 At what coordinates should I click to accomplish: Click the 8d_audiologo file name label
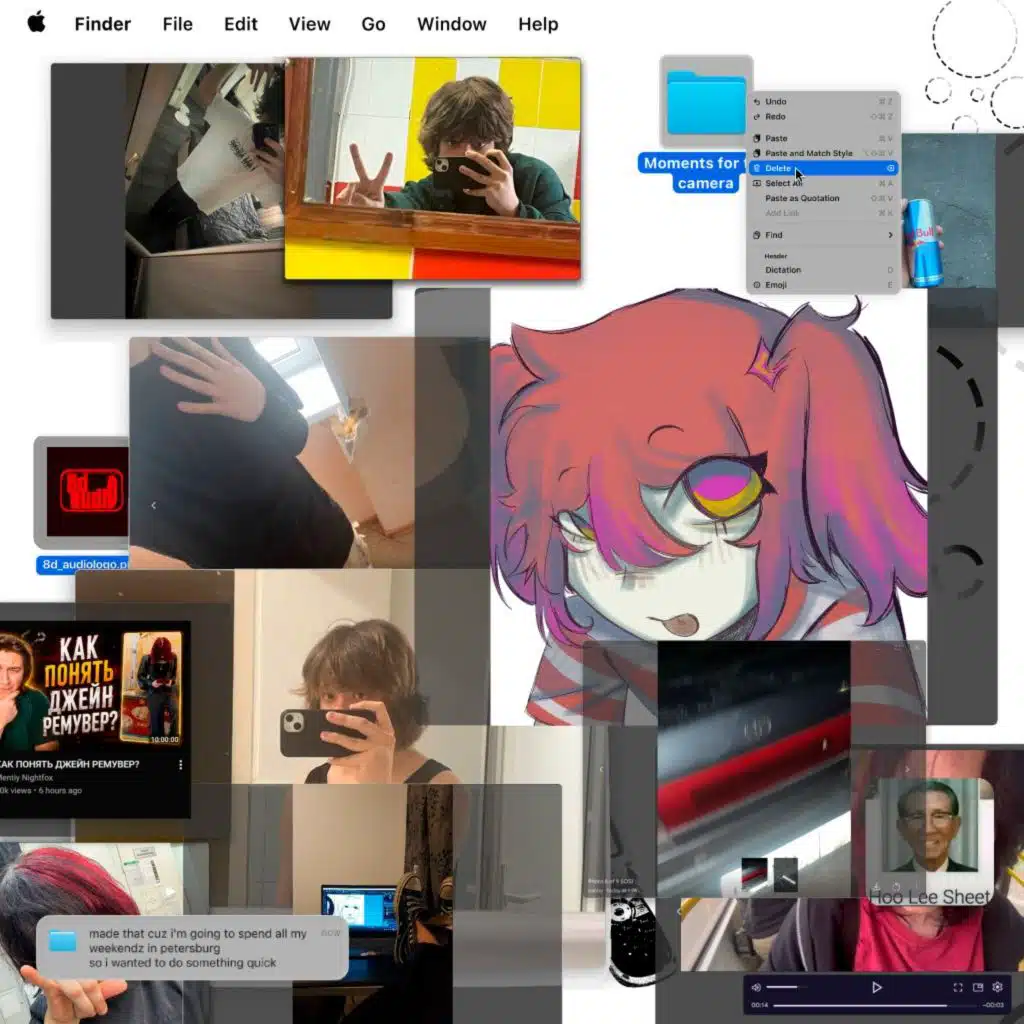click(85, 564)
